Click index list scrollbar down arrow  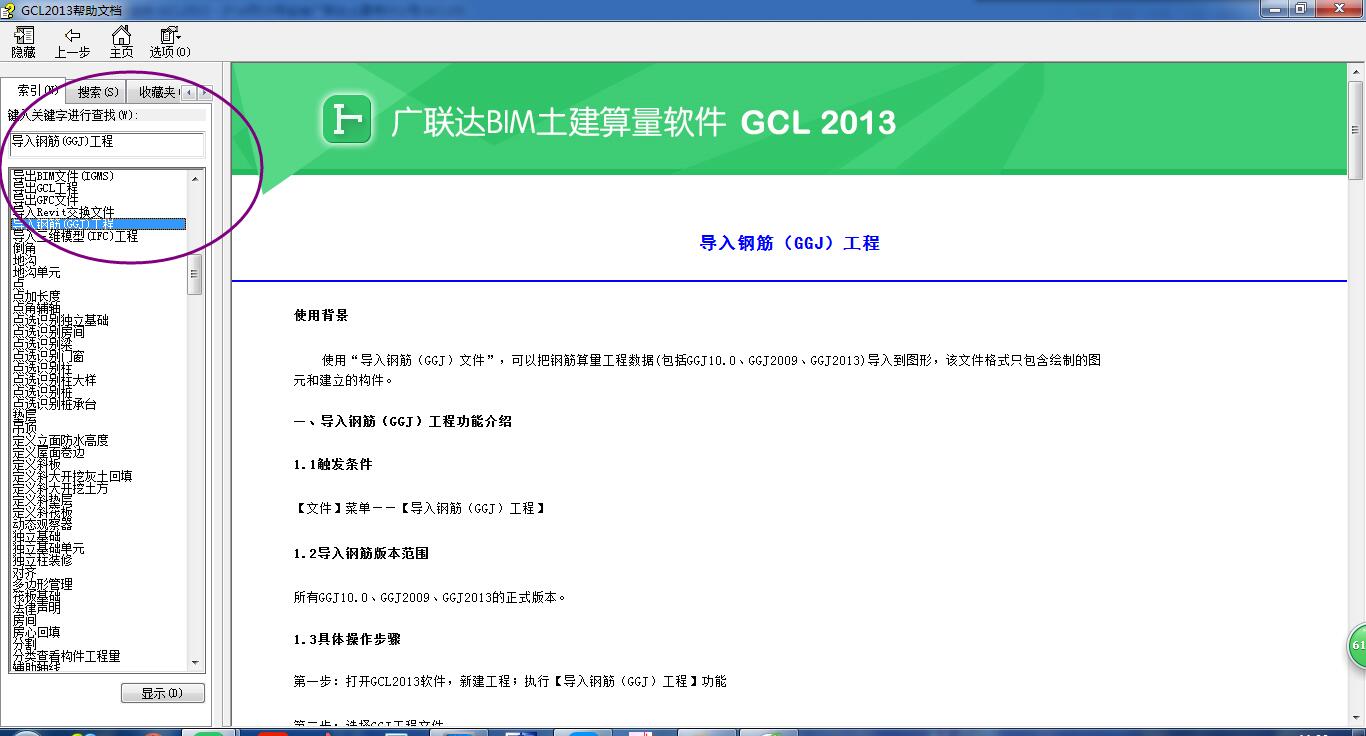point(195,663)
